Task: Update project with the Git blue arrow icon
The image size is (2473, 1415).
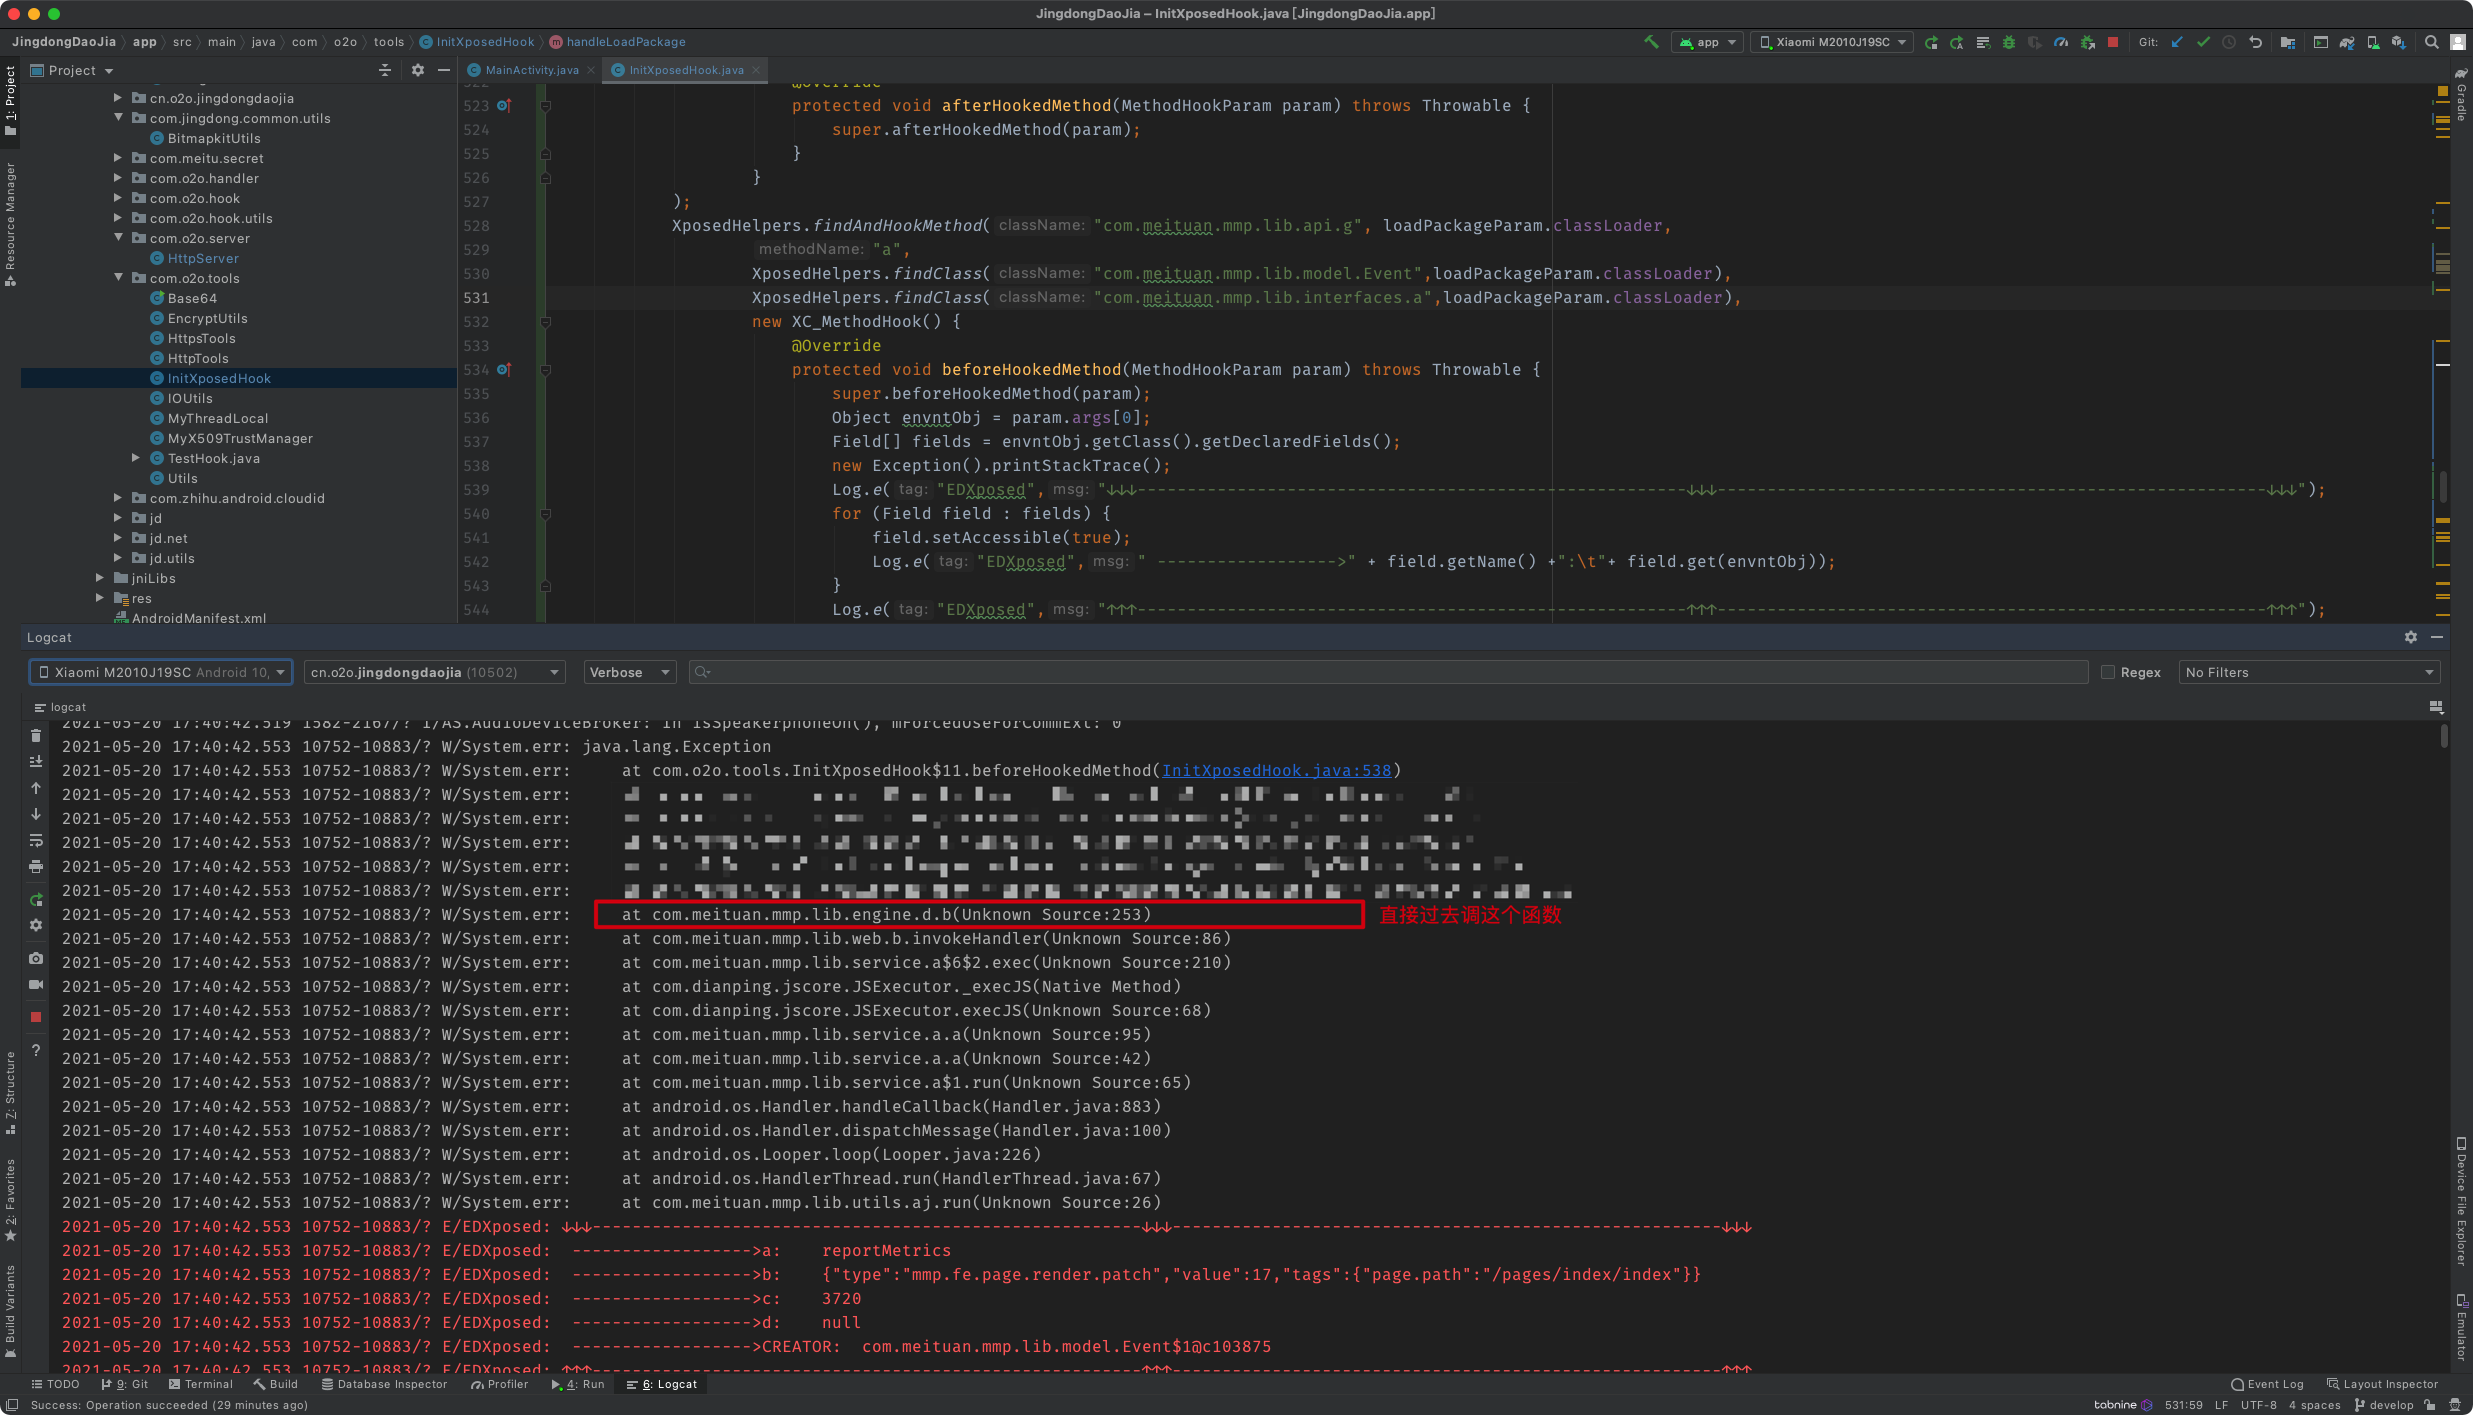Action: [2177, 42]
